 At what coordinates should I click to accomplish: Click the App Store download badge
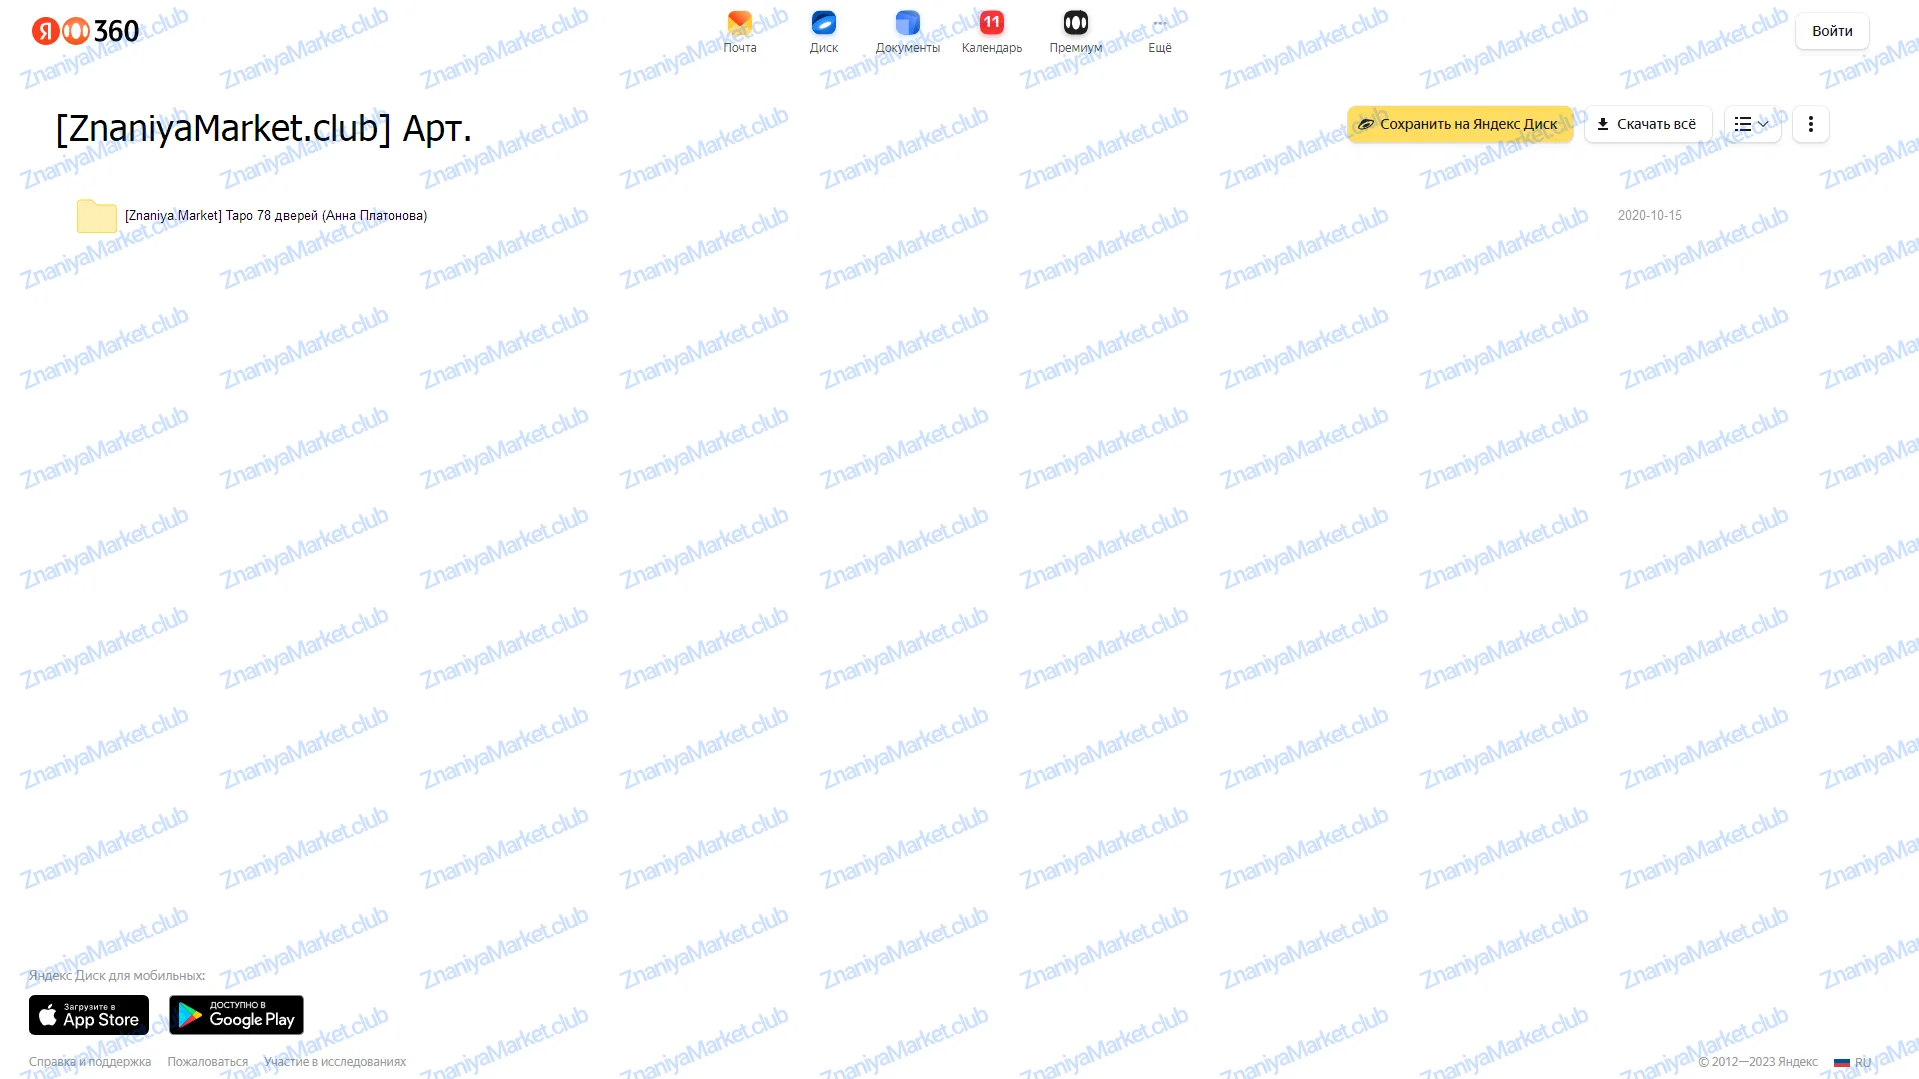(x=89, y=1014)
